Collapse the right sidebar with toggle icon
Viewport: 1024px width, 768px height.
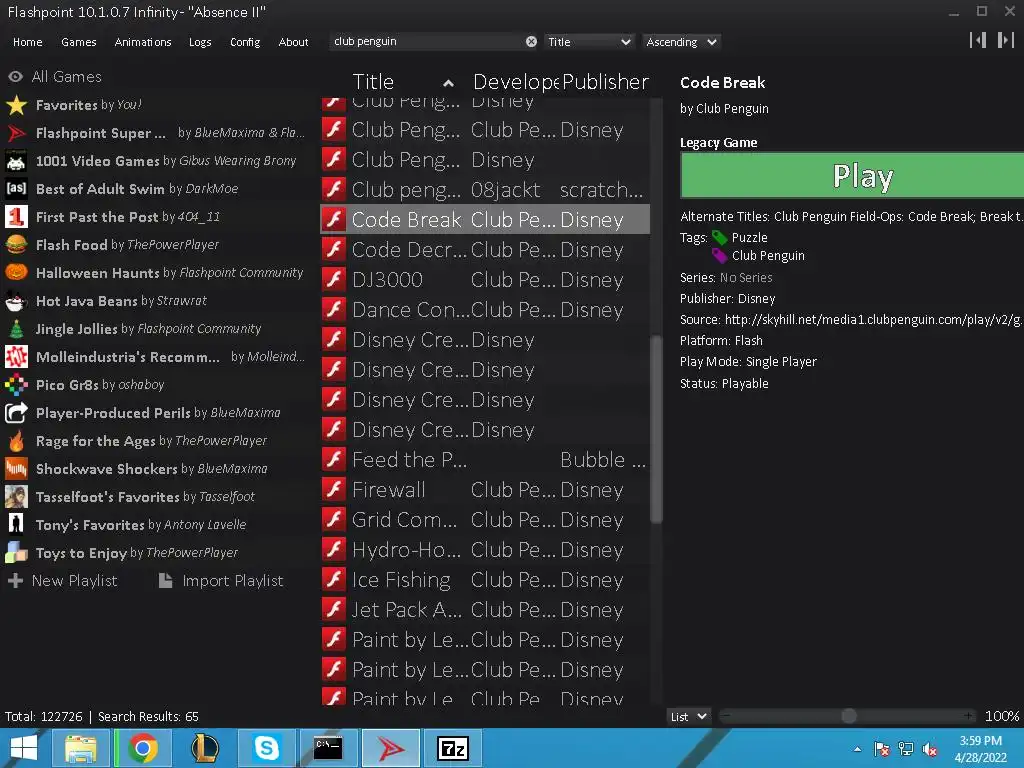pos(1006,40)
